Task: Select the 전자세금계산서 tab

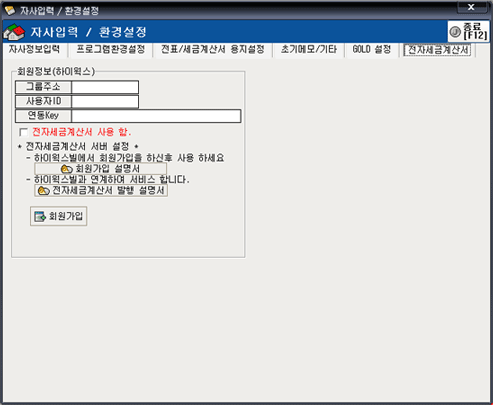Action: [x=437, y=50]
